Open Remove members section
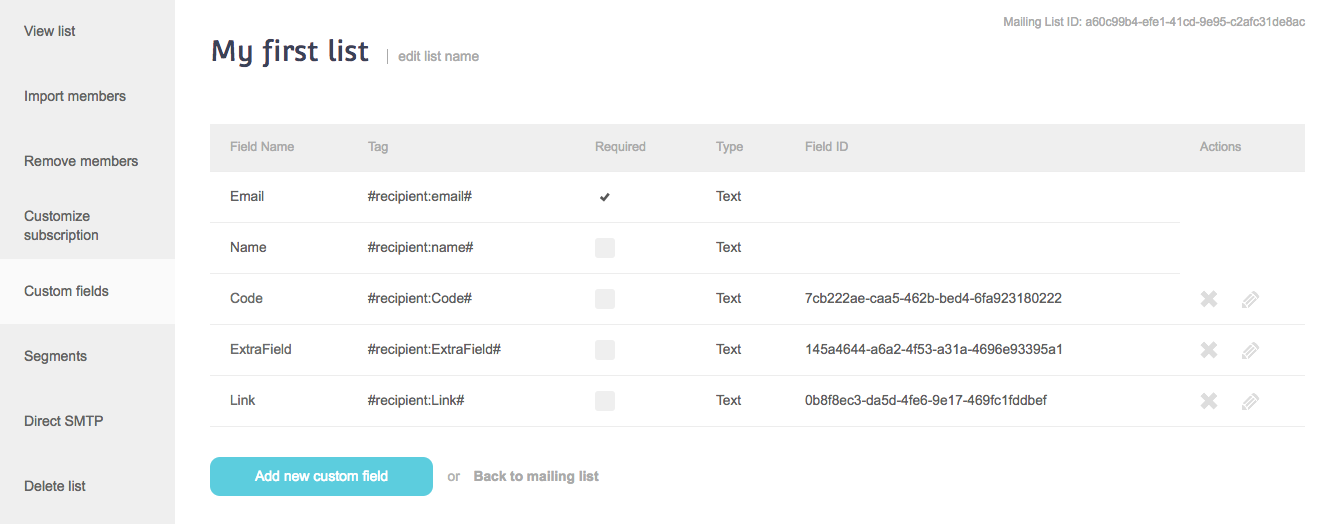 pyautogui.click(x=81, y=161)
